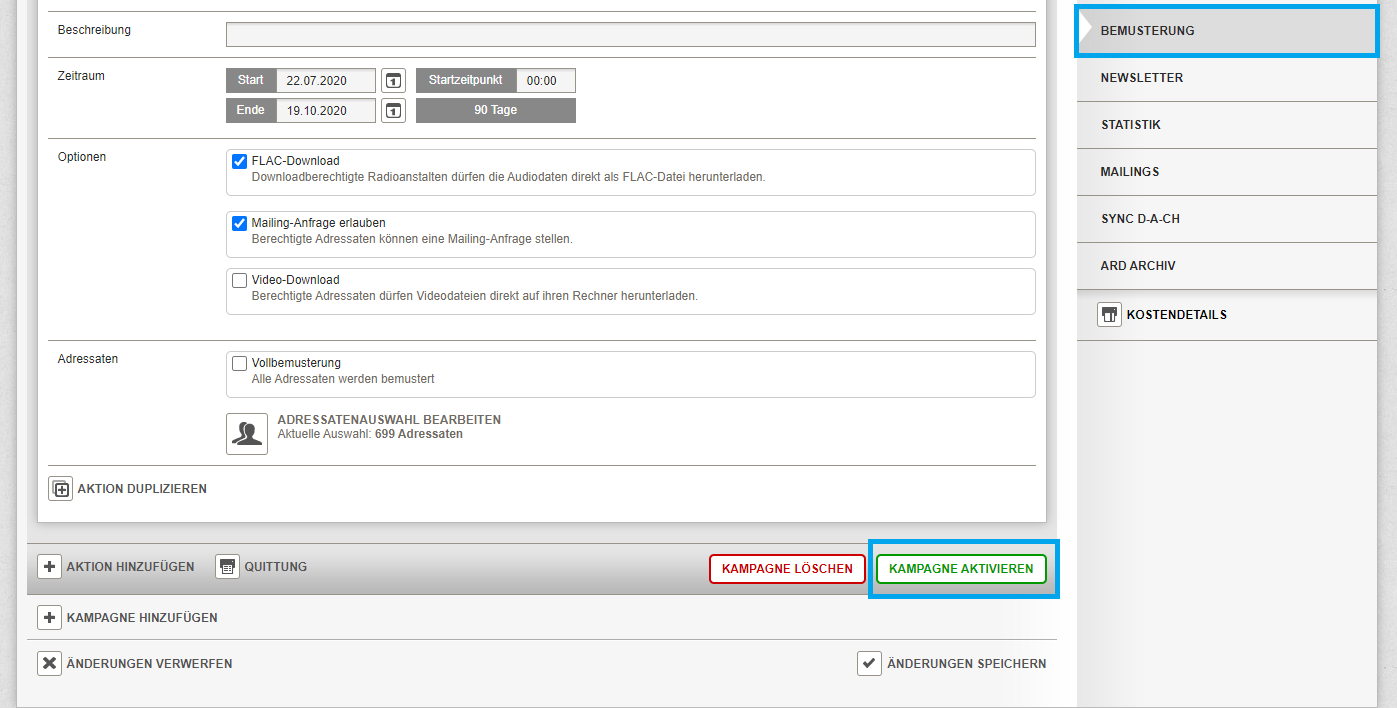Click the Kampagne hinzufügen label
Viewport: 1397px width, 708px height.
click(142, 618)
